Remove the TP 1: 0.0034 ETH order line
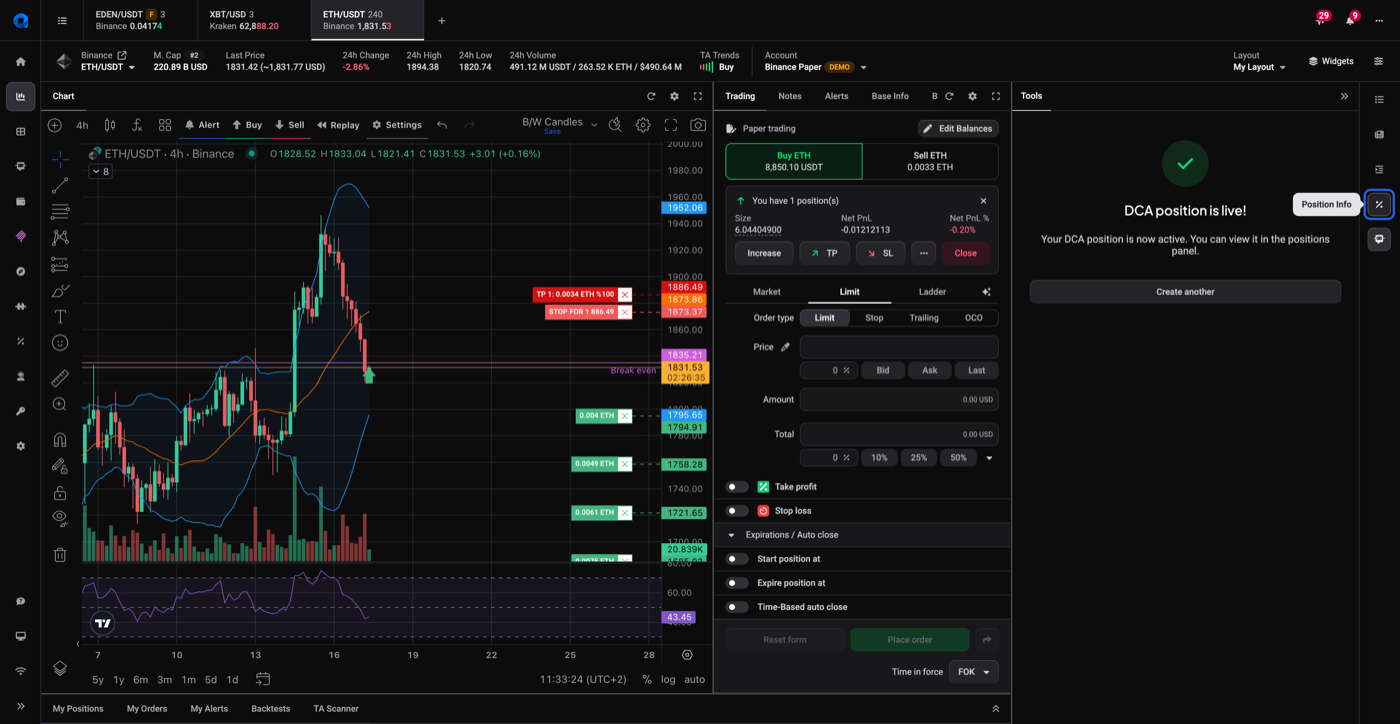 pyautogui.click(x=625, y=294)
